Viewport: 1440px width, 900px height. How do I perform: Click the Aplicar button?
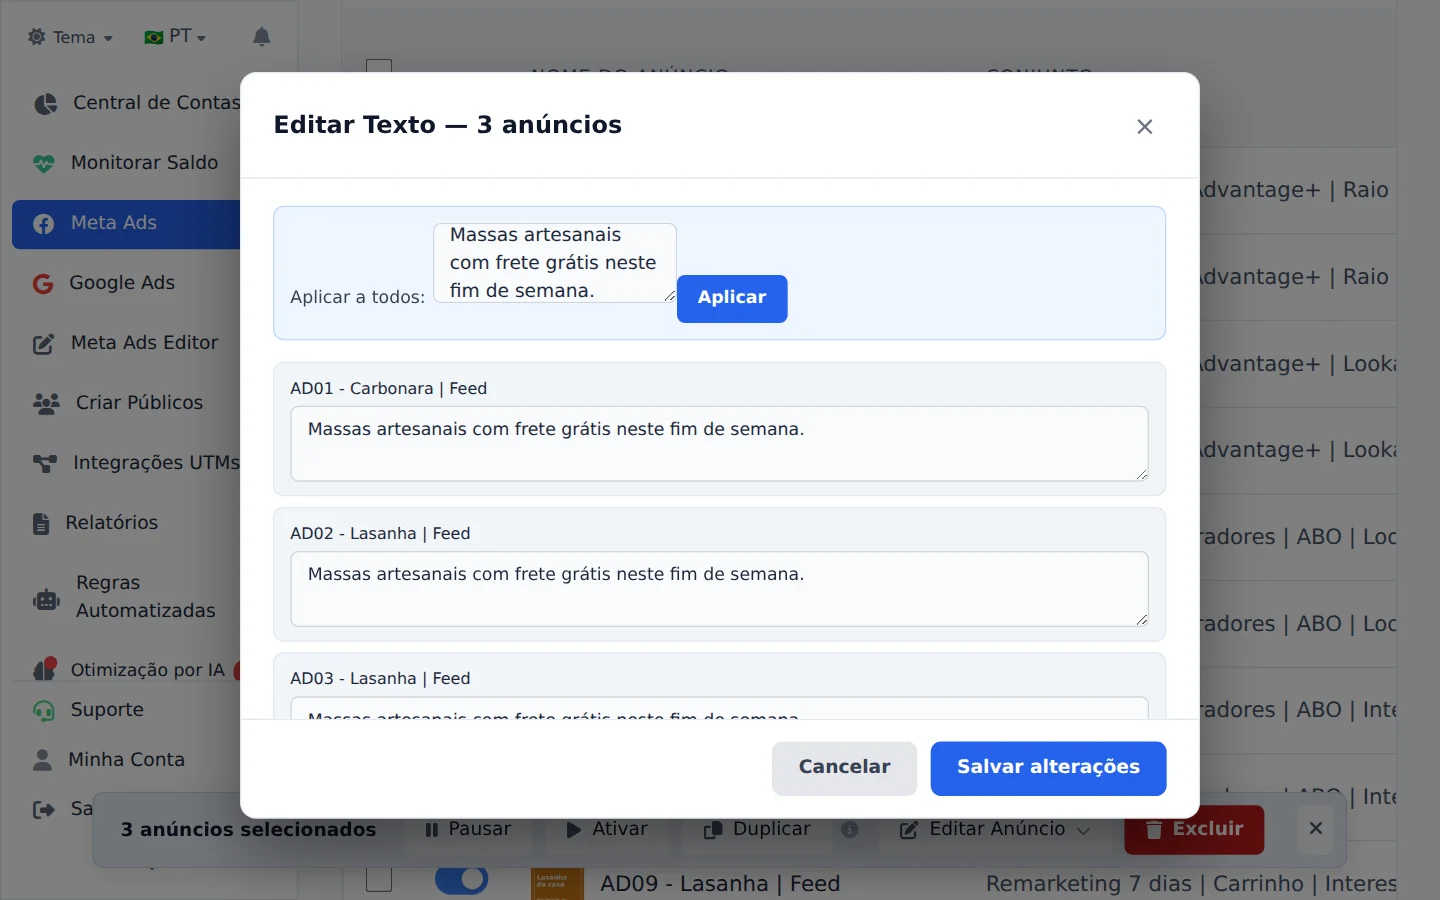click(x=732, y=298)
